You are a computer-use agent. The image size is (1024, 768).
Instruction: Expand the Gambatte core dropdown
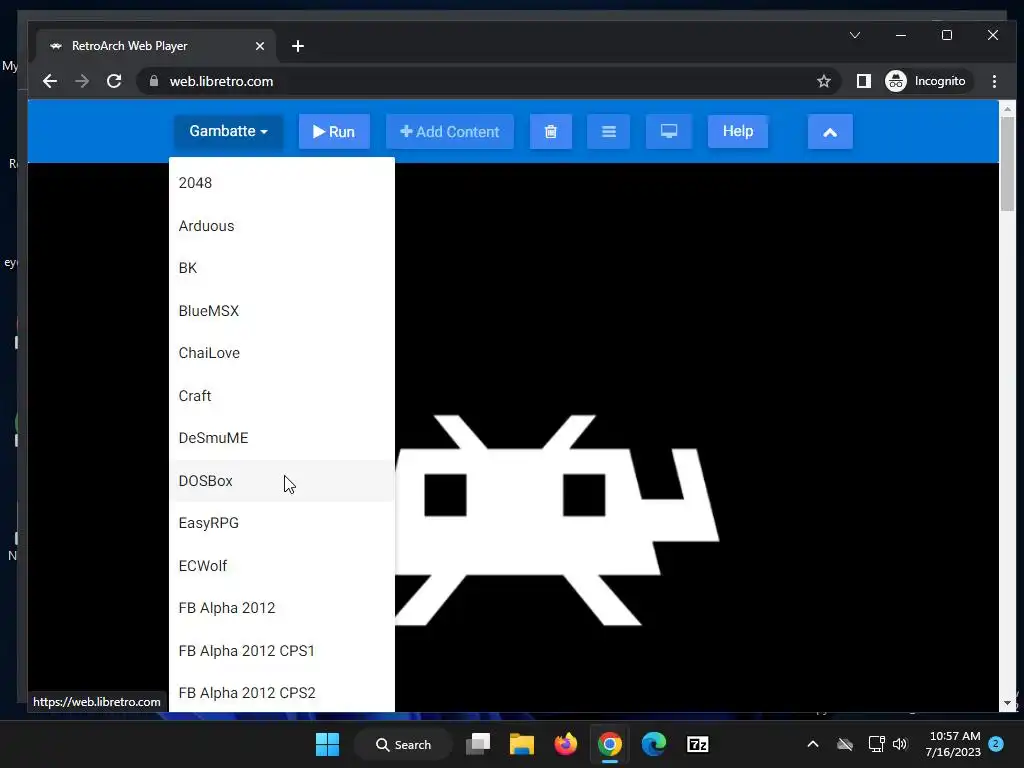point(228,131)
